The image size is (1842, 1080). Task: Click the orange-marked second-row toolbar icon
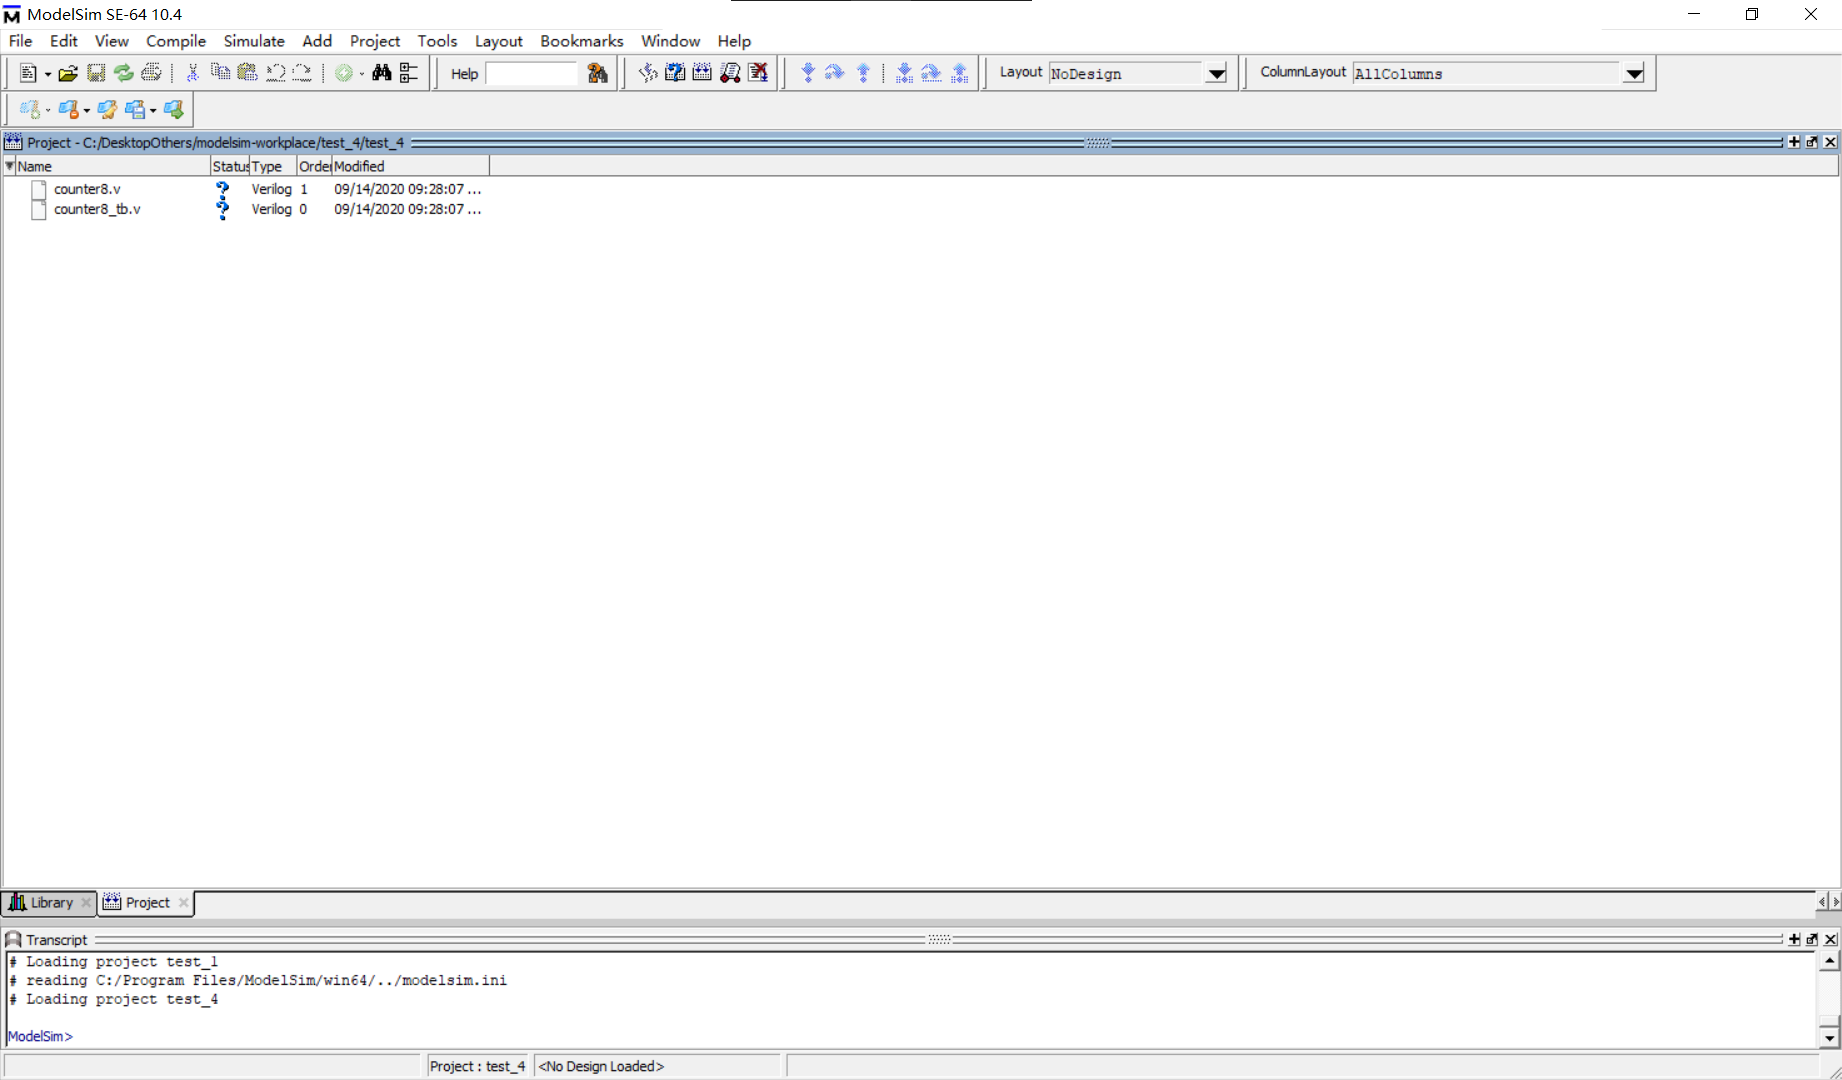[69, 110]
